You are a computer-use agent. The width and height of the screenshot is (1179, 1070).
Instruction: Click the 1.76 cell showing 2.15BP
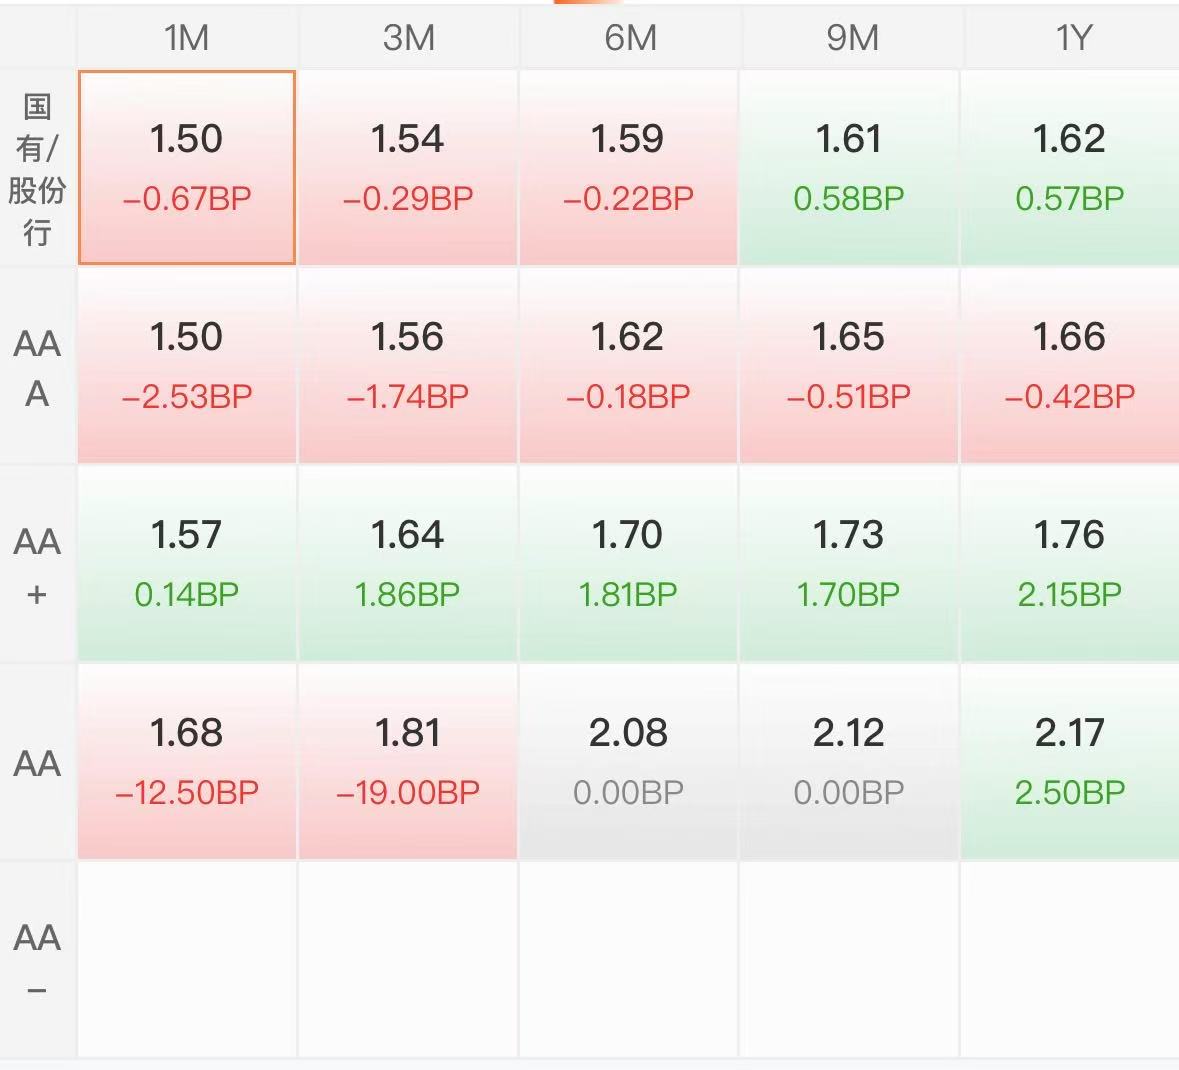pyautogui.click(x=1071, y=564)
